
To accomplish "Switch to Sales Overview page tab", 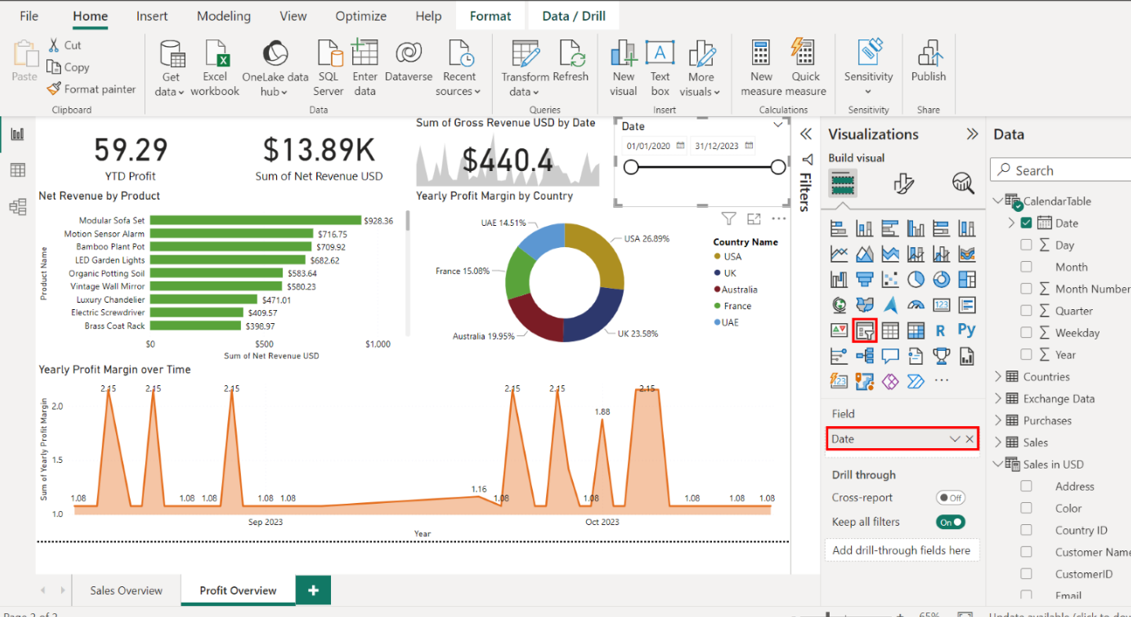I will [126, 590].
